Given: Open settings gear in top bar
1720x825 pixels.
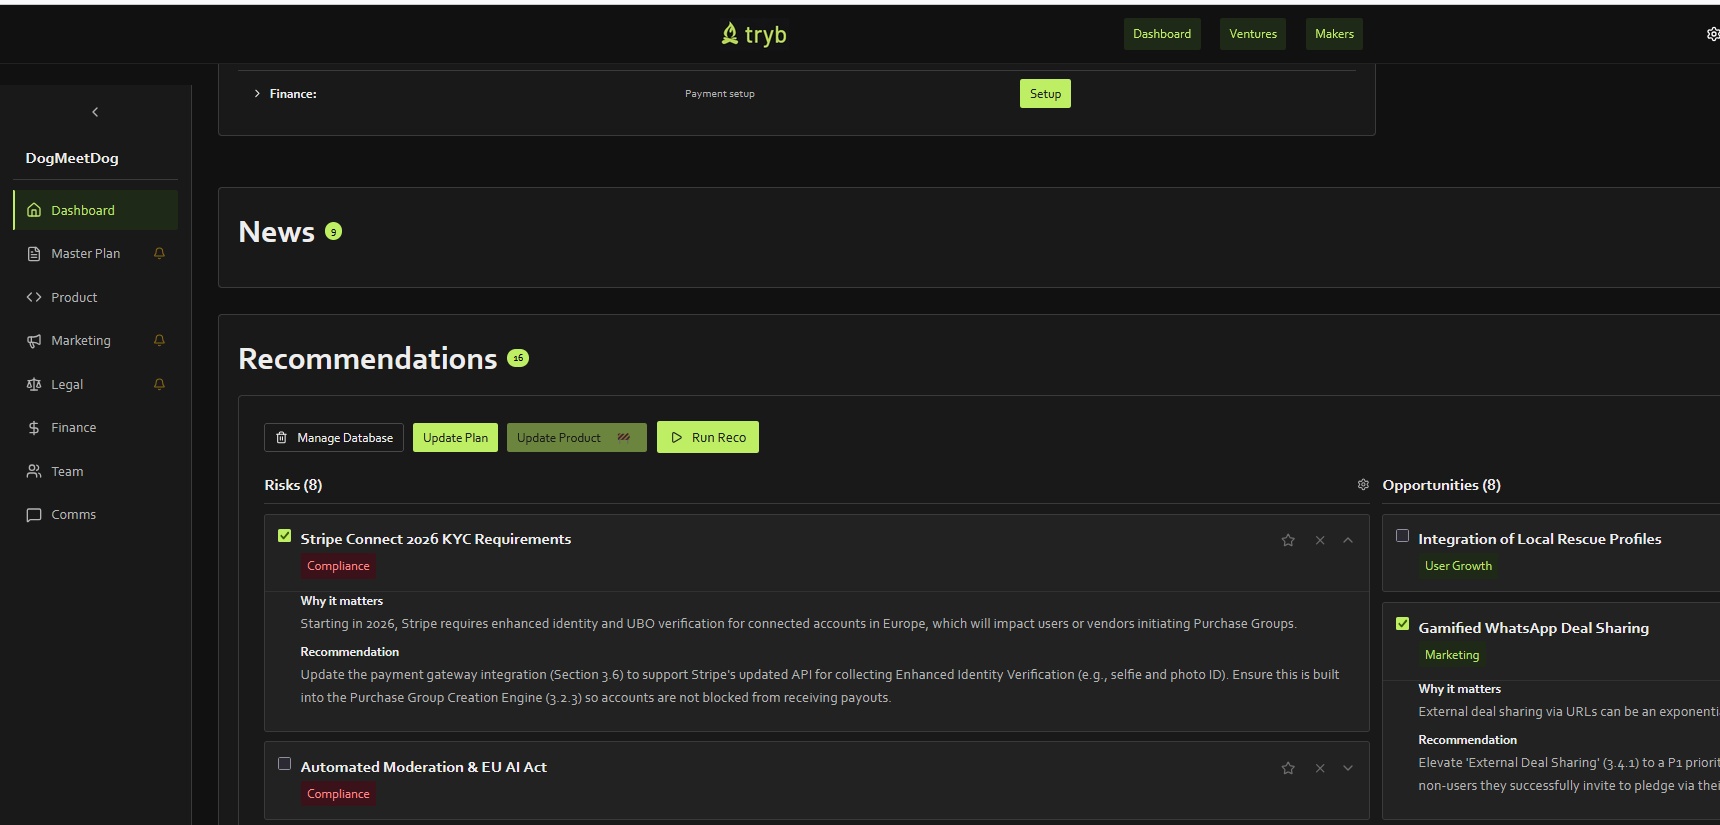Looking at the screenshot, I should [x=1712, y=34].
